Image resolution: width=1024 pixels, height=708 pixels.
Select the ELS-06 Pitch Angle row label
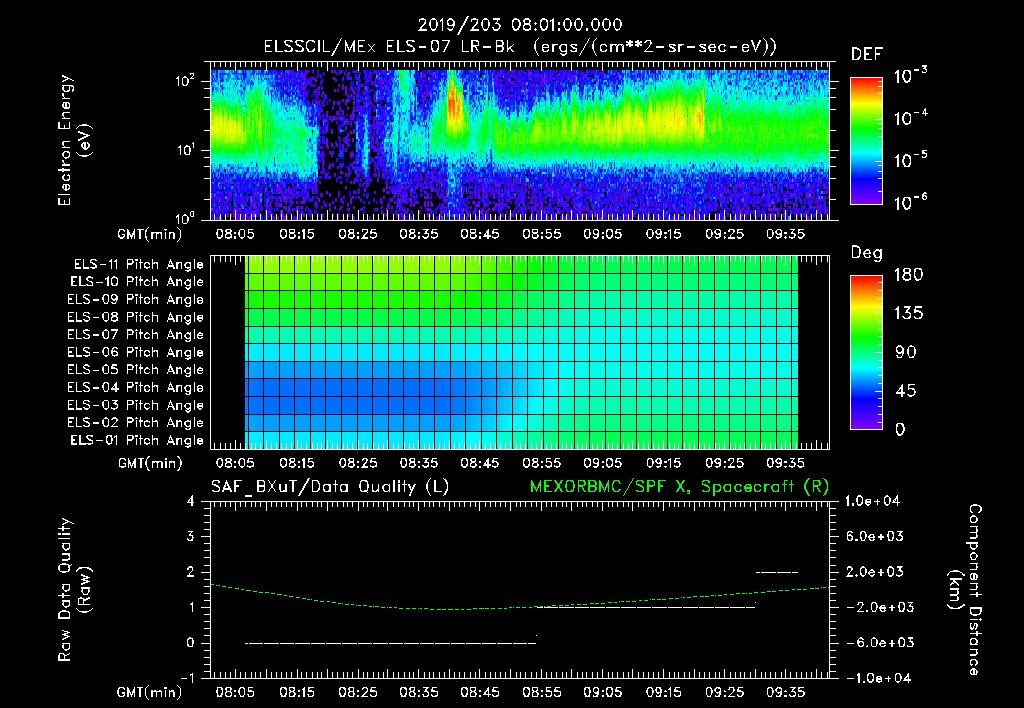(136, 352)
